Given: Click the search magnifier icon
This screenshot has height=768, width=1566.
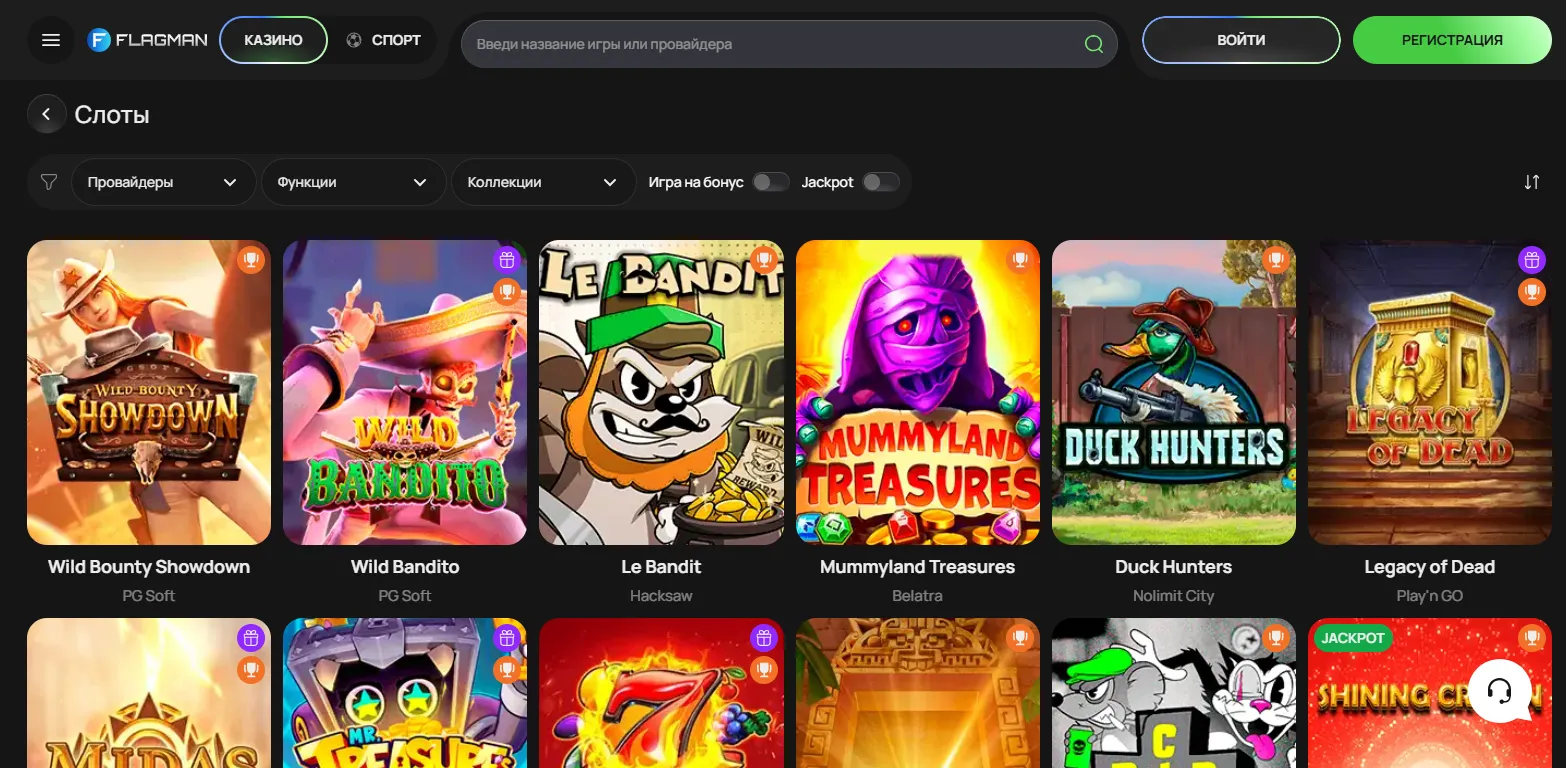Looking at the screenshot, I should point(1094,44).
